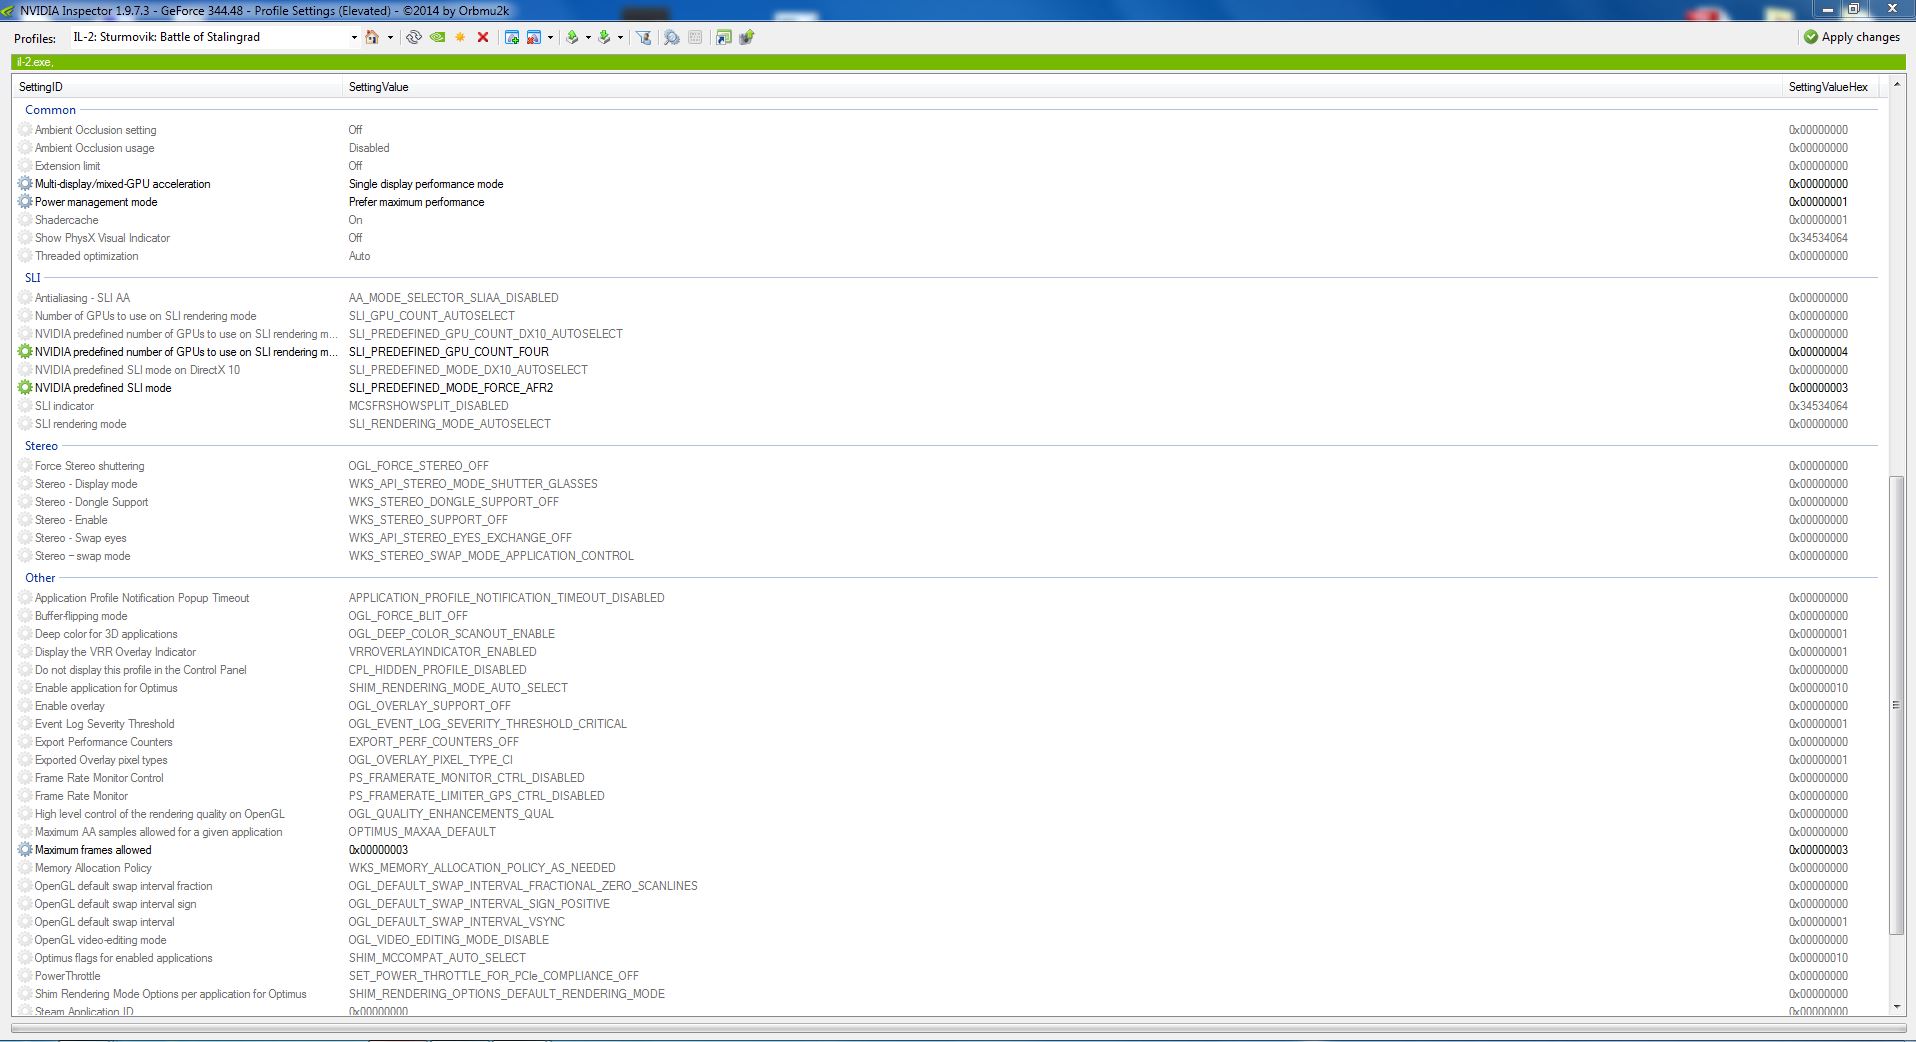The image size is (1916, 1042).
Task: Click the add application to profile icon
Action: click(512, 37)
